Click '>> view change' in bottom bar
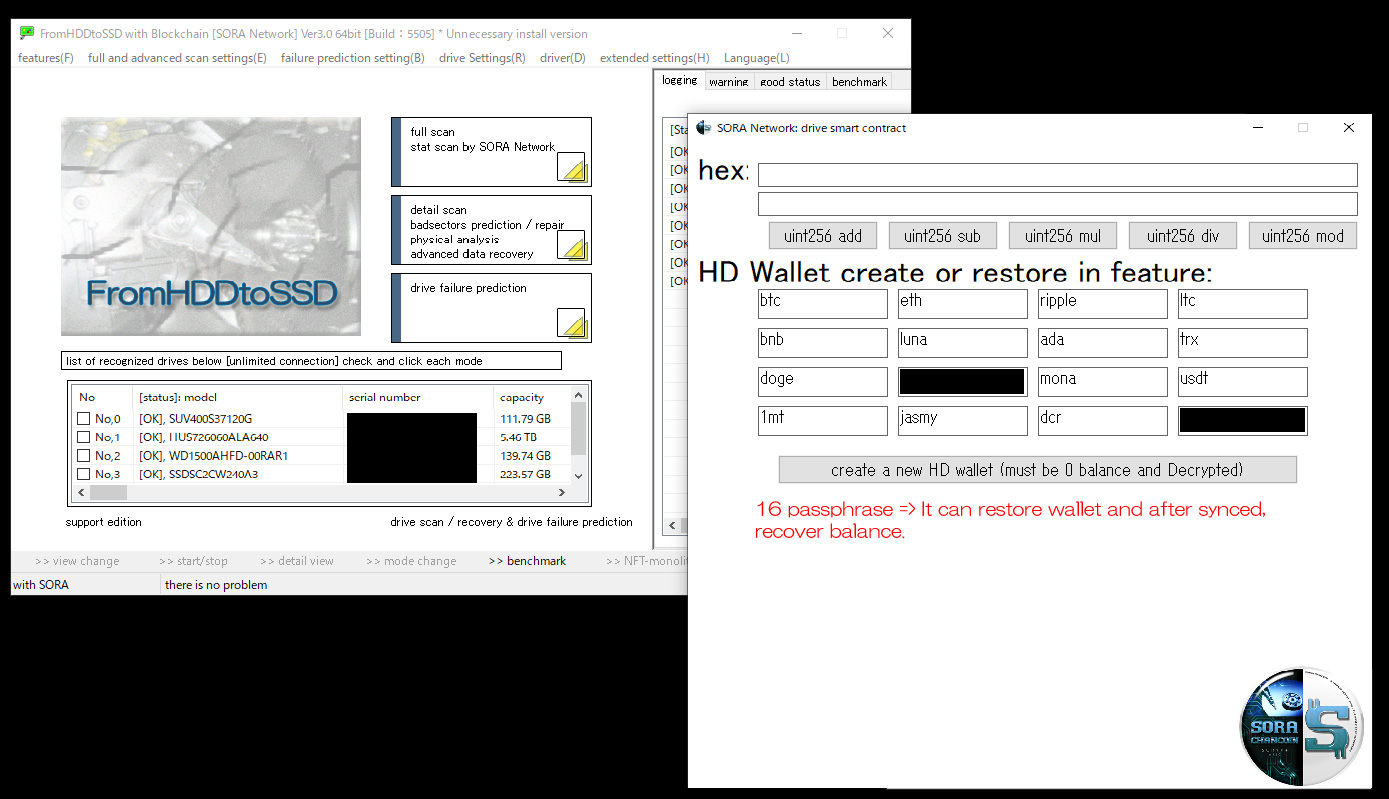Image resolution: width=1389 pixels, height=799 pixels. 77,561
